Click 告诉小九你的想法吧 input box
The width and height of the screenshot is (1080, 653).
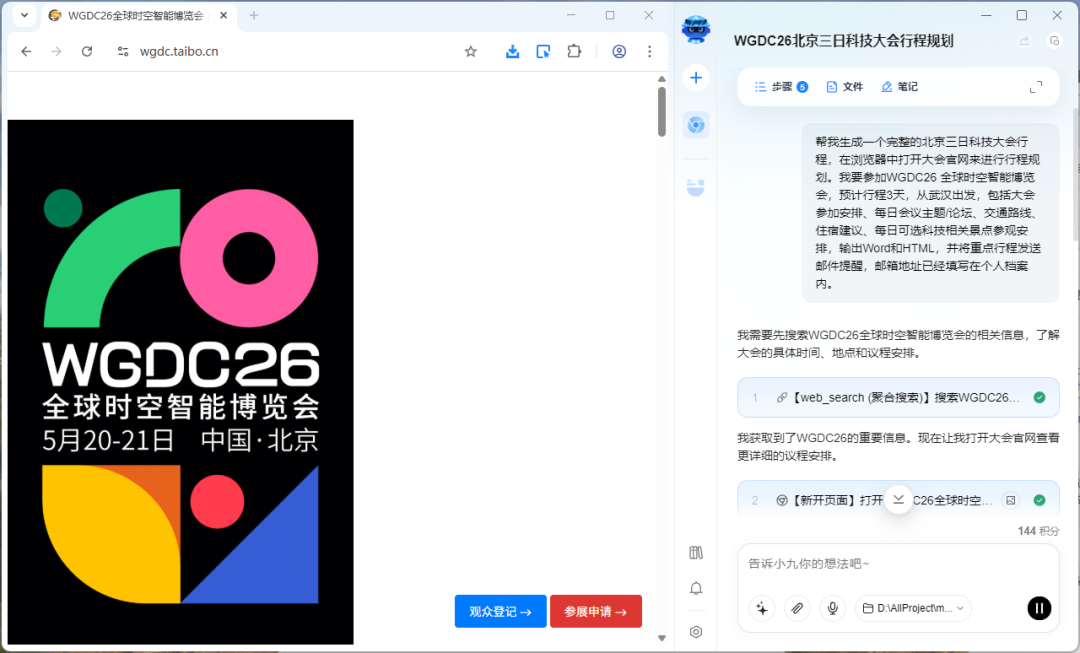[898, 564]
